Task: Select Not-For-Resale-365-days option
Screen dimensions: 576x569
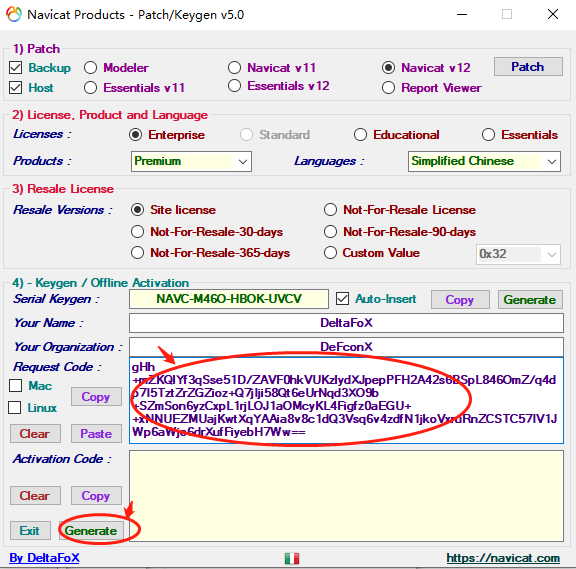Action: (137, 253)
